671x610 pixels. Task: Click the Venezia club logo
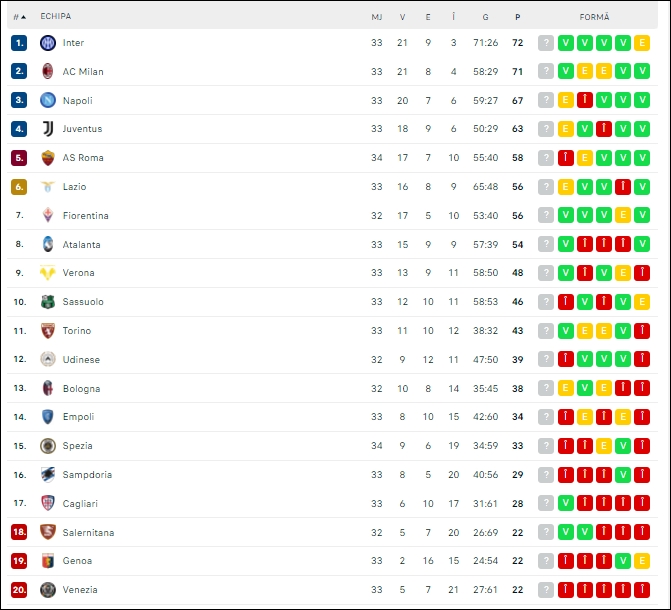48,589
